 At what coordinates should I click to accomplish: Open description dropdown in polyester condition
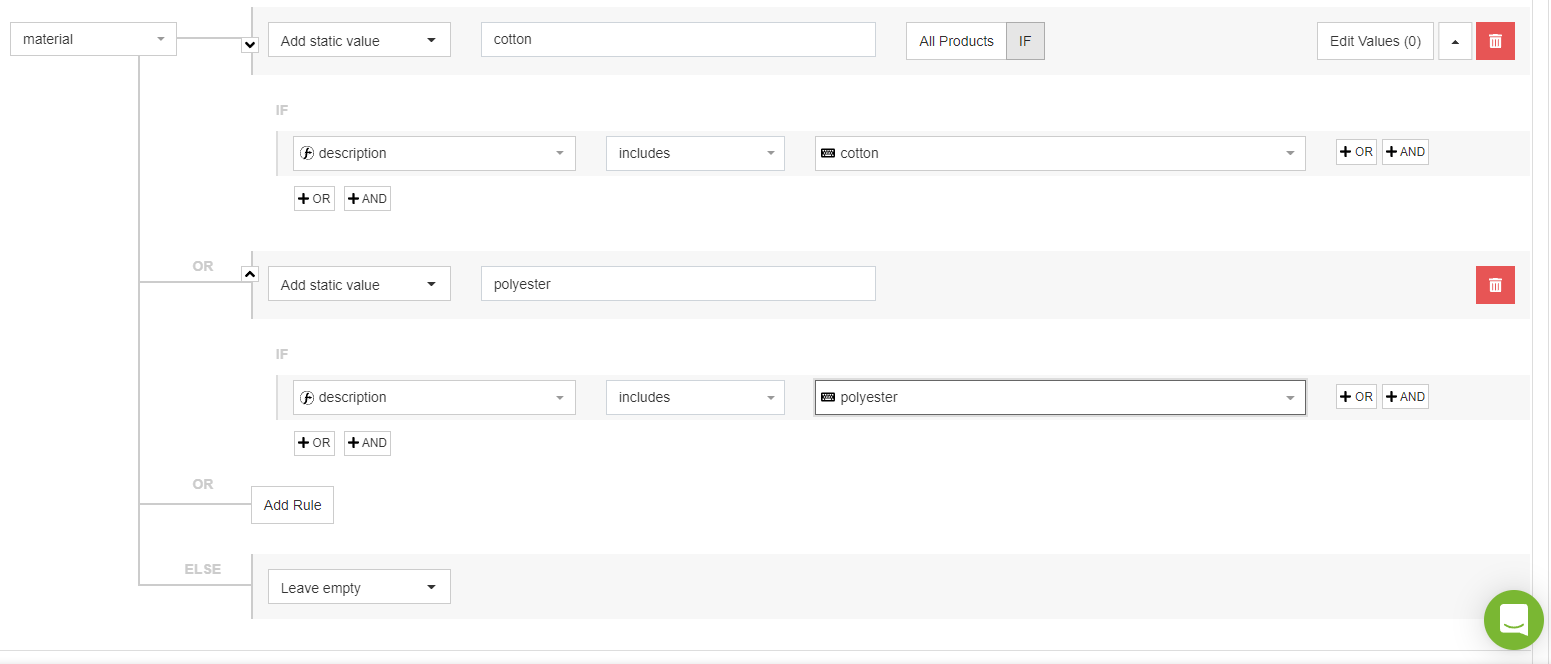coord(434,397)
